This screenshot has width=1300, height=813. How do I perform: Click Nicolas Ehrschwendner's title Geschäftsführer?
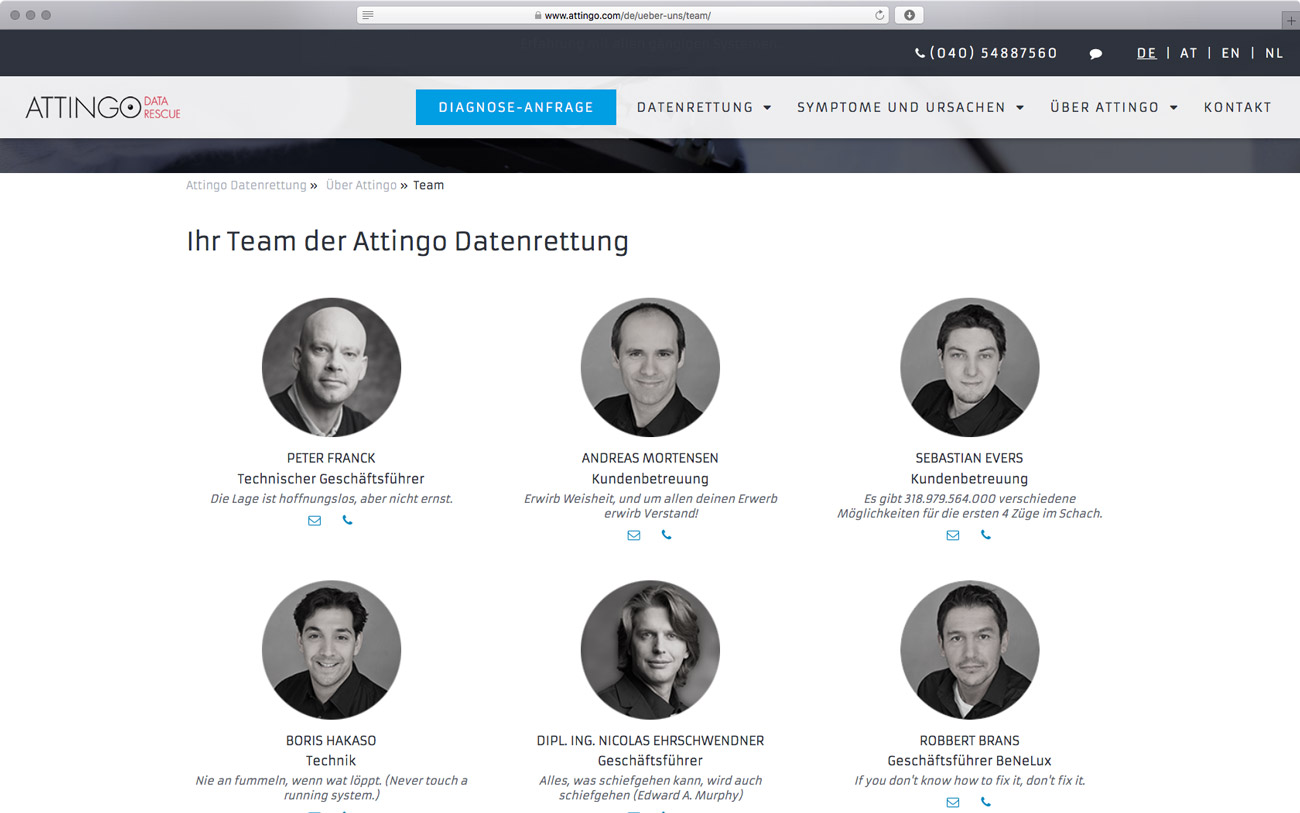[650, 761]
